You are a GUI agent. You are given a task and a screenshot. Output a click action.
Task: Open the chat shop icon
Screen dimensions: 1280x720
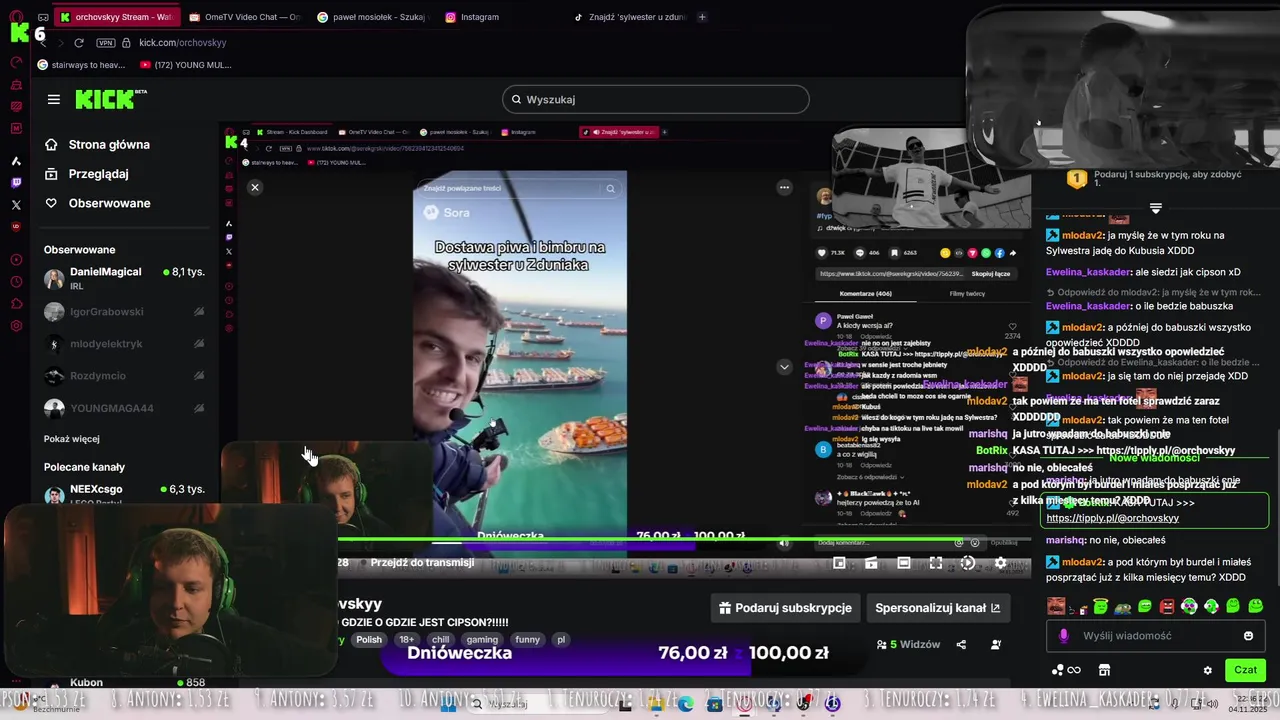(1104, 670)
